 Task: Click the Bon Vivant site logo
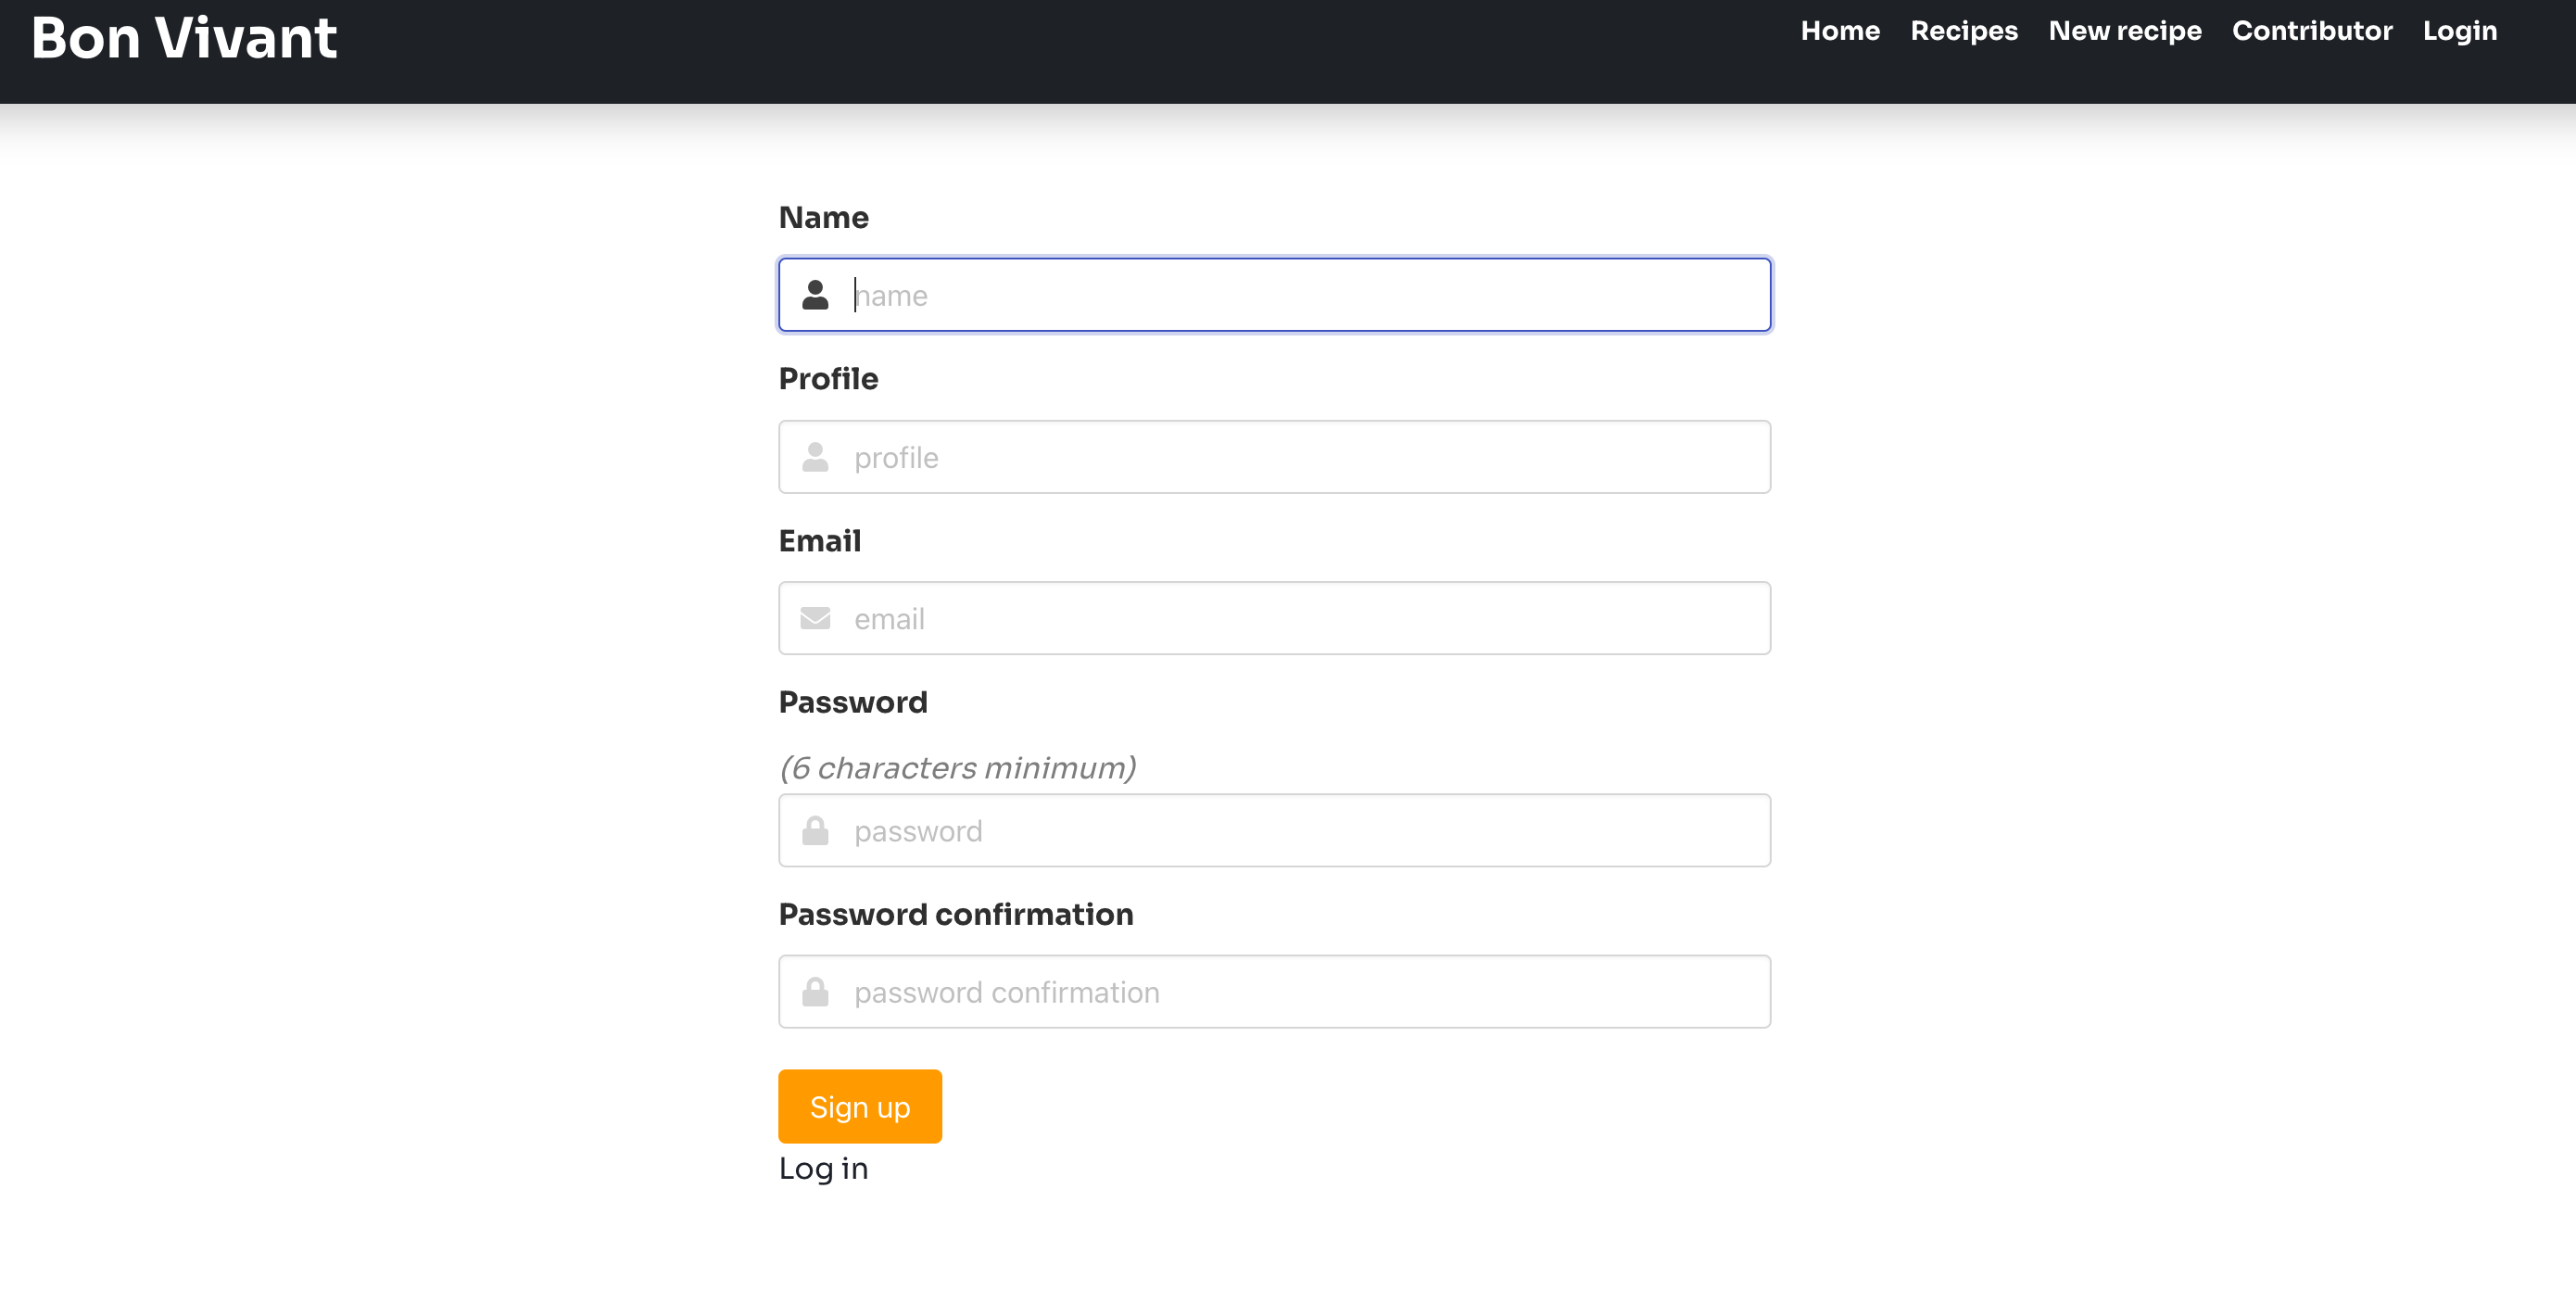point(184,38)
